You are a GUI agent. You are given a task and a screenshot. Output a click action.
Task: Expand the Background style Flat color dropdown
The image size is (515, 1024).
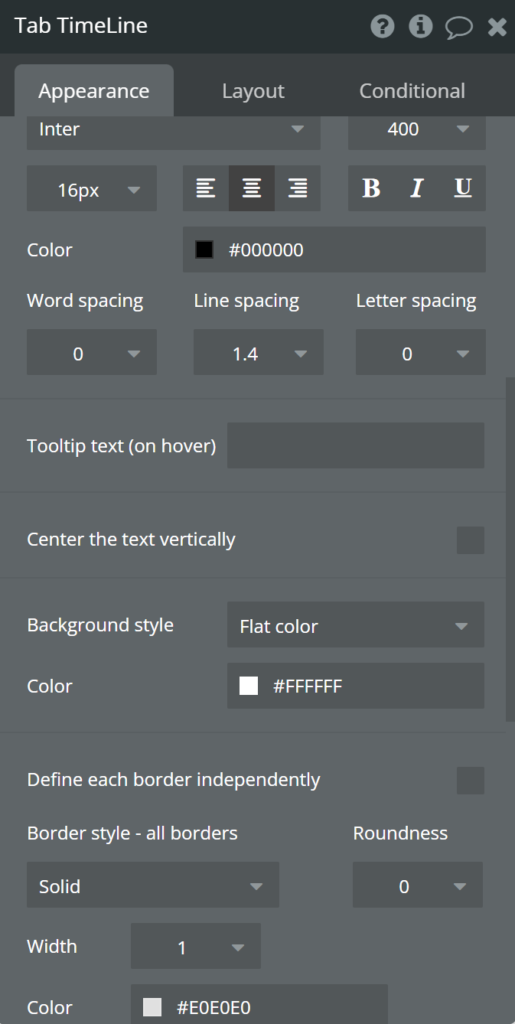(x=356, y=625)
